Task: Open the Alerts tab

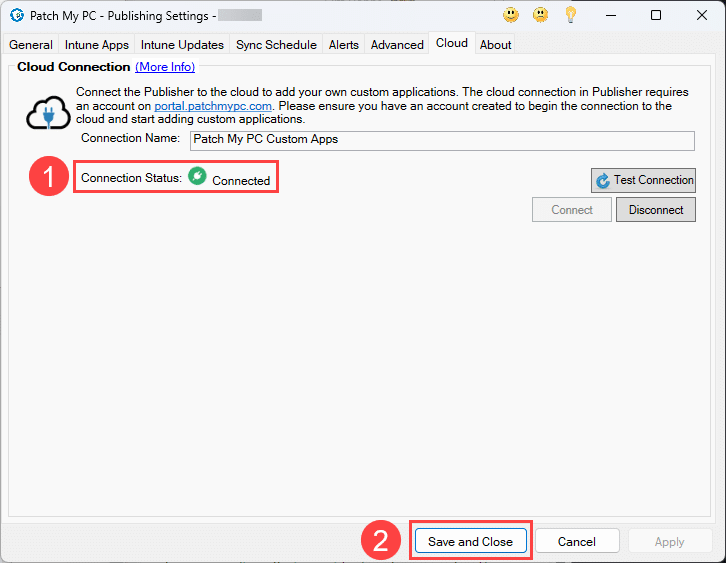Action: tap(344, 45)
